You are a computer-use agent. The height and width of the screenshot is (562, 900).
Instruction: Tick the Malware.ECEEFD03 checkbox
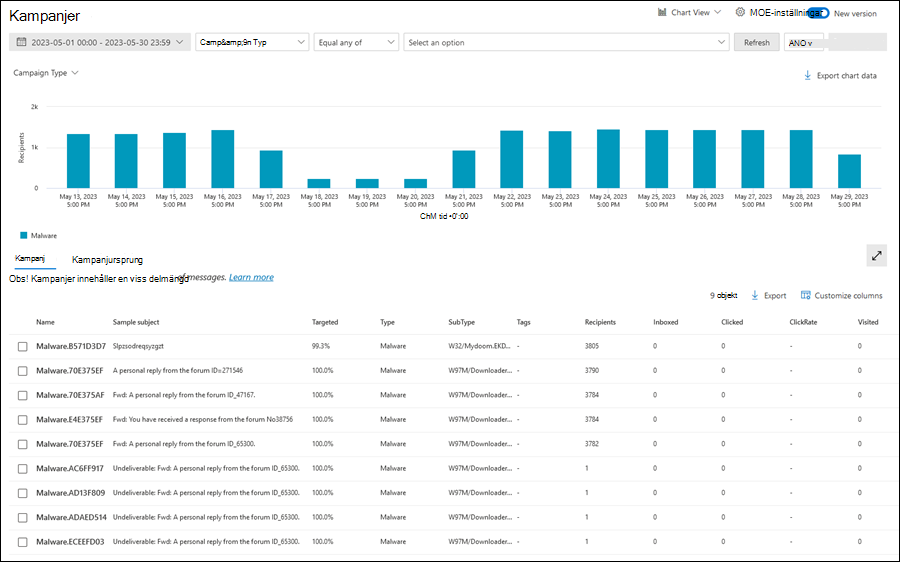pyautogui.click(x=22, y=542)
